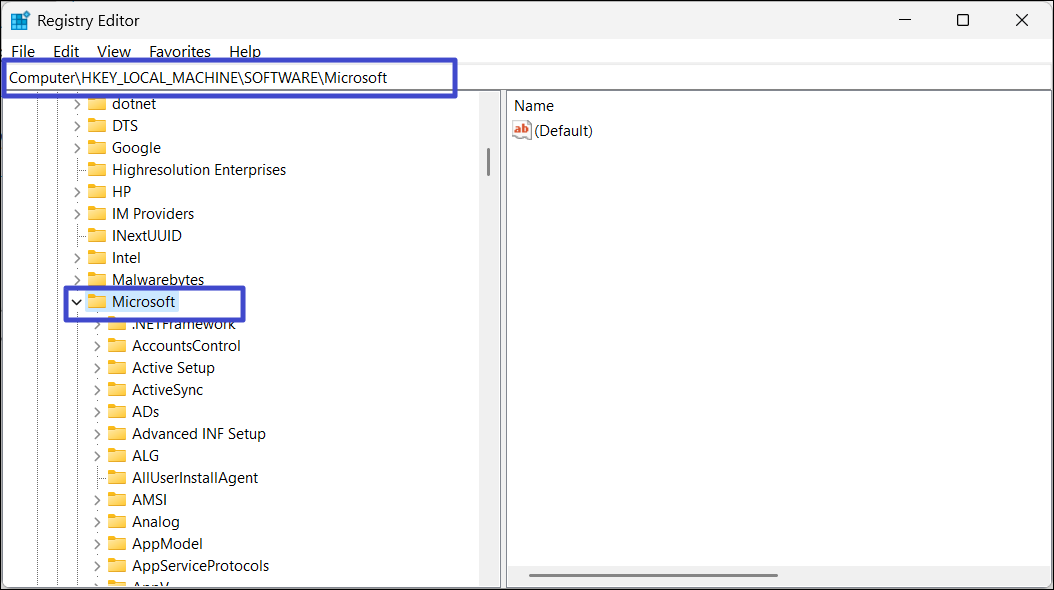Expand the ActiveSync subkey
This screenshot has width=1054, height=590.
(97, 390)
